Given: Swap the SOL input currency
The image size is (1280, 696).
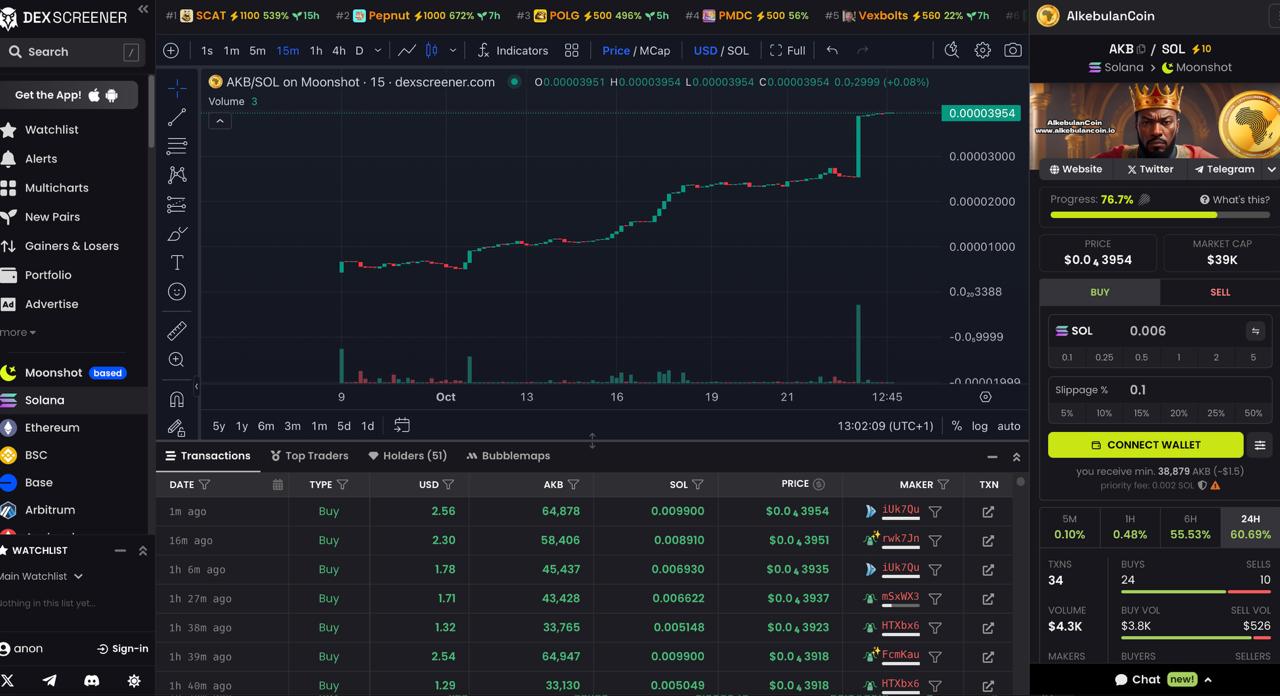Looking at the screenshot, I should [x=1255, y=331].
